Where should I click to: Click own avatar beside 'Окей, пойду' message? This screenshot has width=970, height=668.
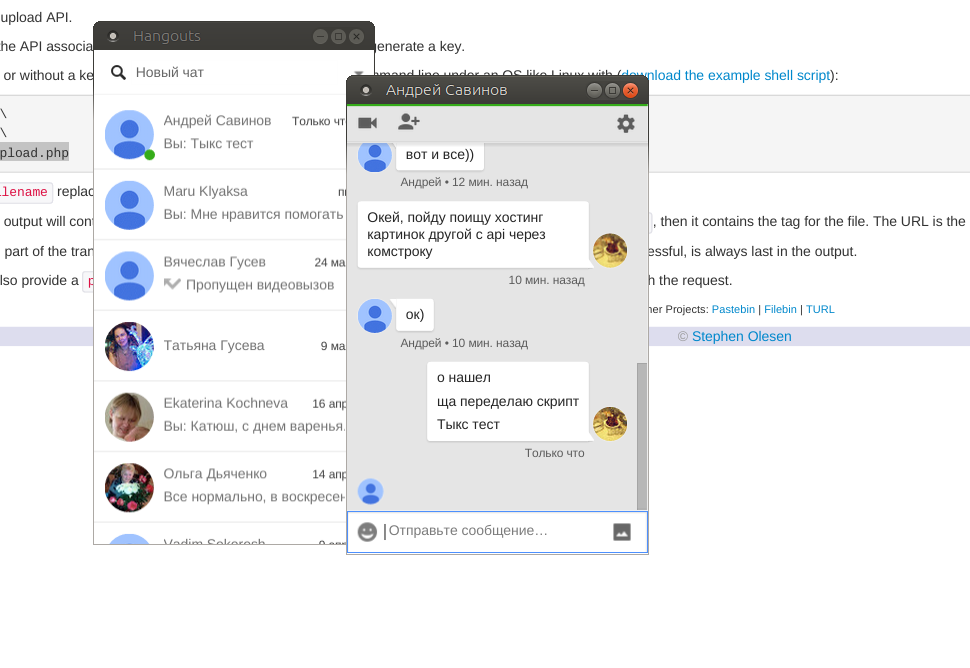coord(610,250)
